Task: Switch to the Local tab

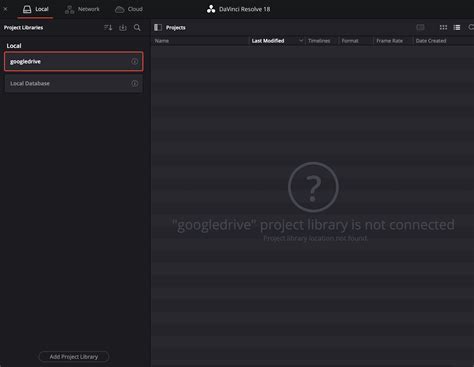Action: pos(35,9)
